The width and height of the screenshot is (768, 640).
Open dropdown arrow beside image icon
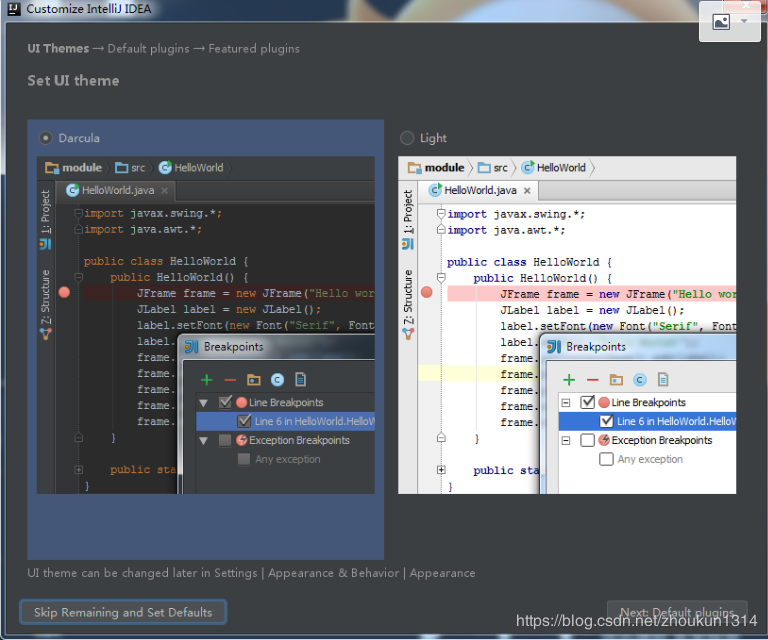pos(744,21)
